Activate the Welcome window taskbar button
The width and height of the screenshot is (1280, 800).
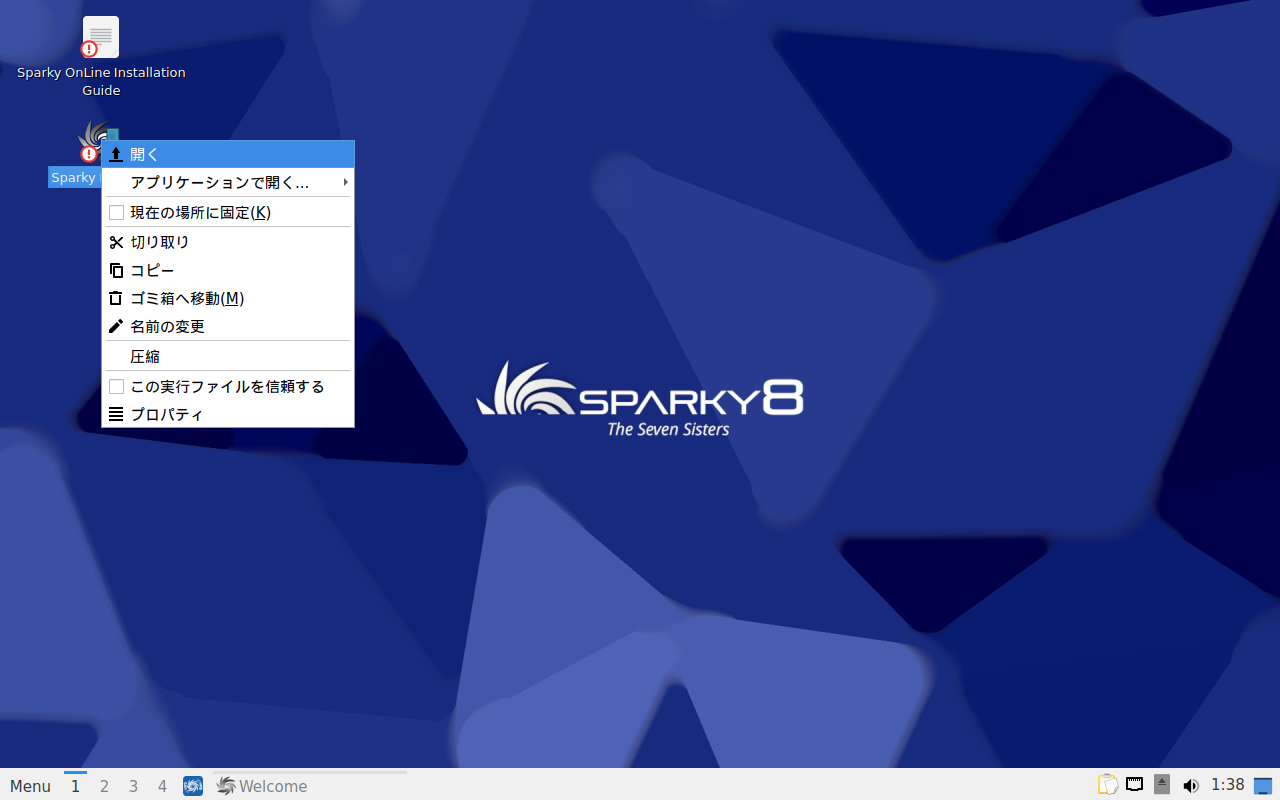[x=310, y=786]
